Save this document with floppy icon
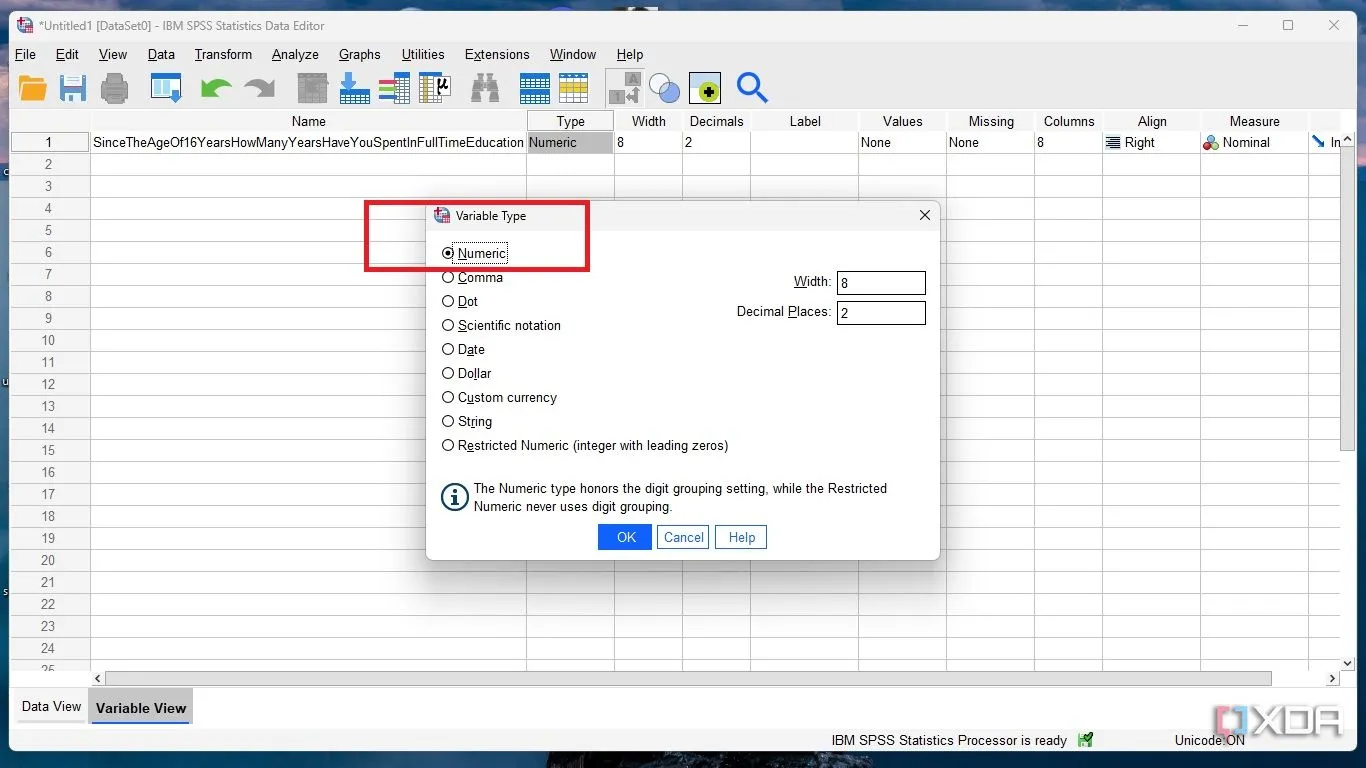The height and width of the screenshot is (768, 1366). [73, 88]
